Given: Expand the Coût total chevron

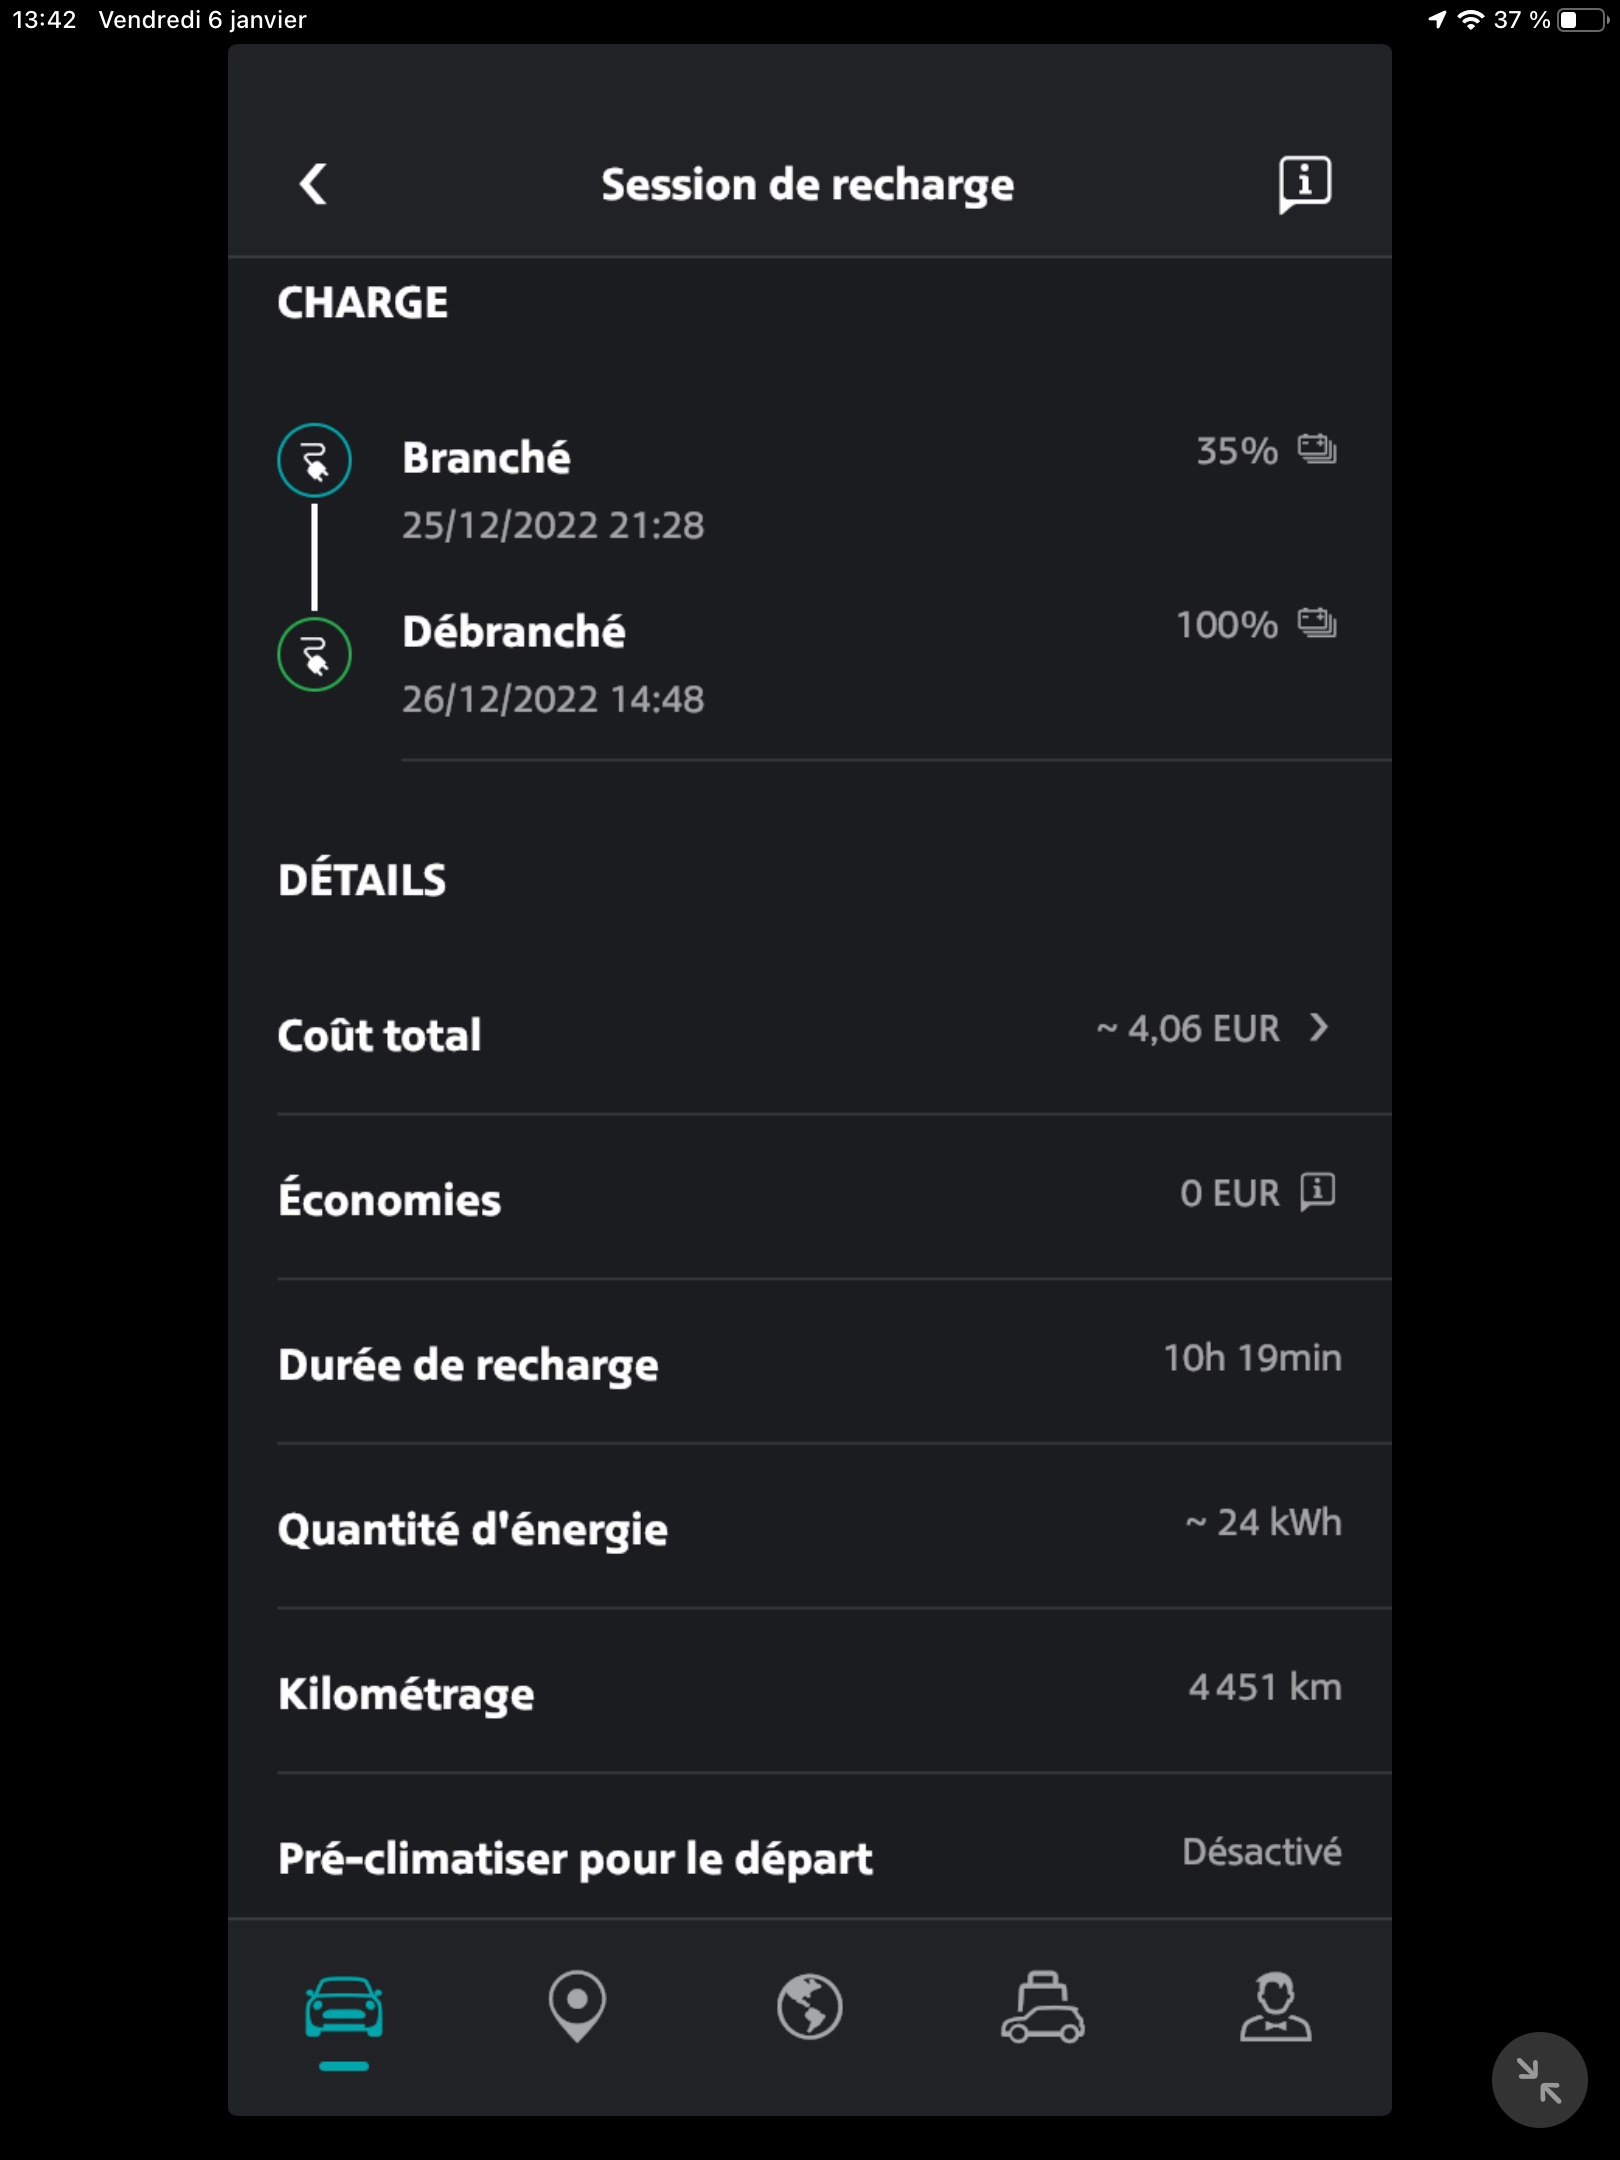Looking at the screenshot, I should 1320,1027.
